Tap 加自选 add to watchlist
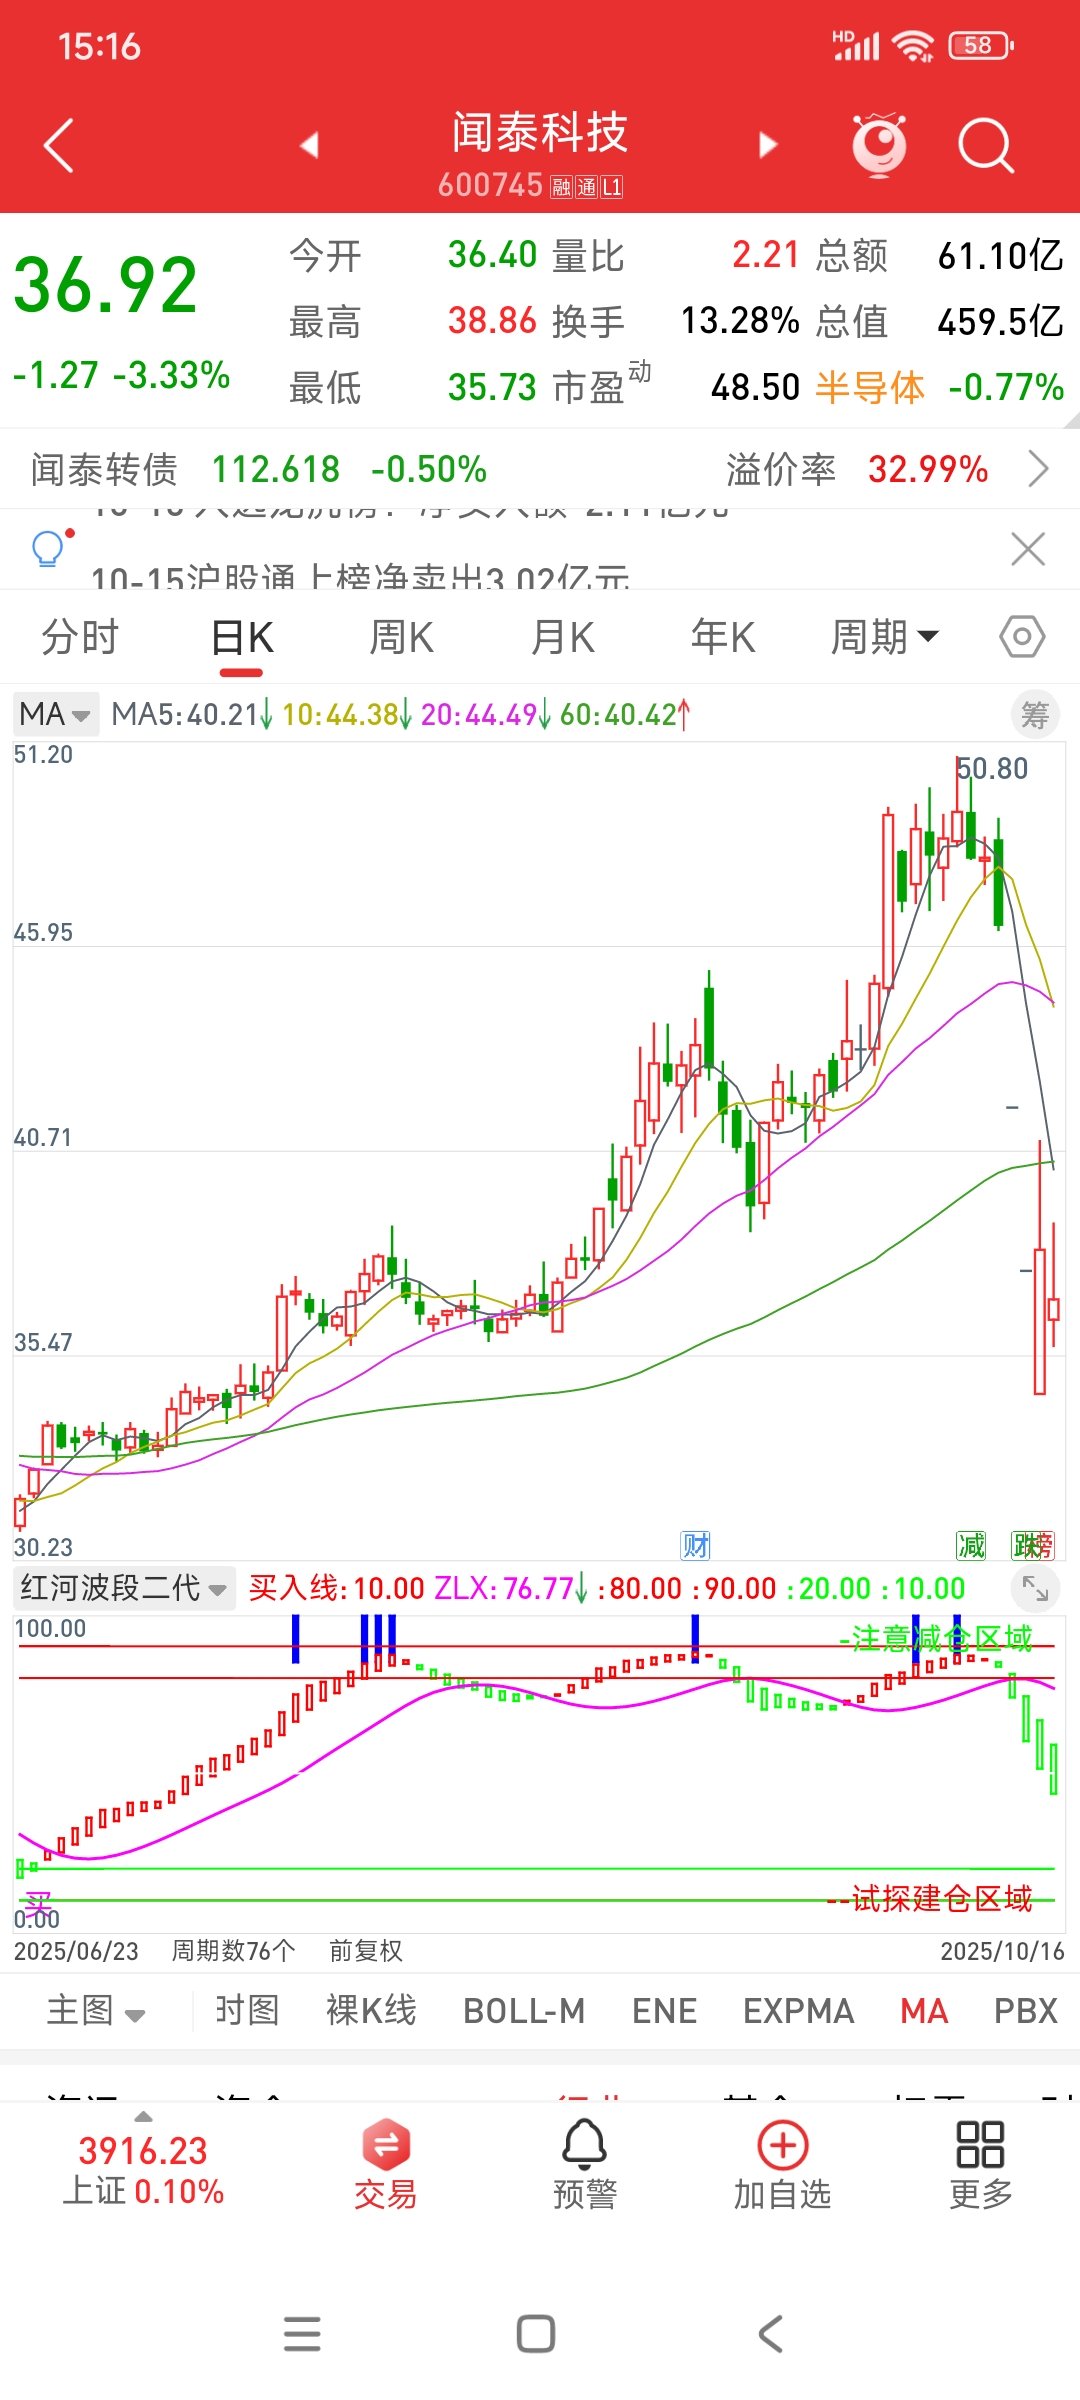The image size is (1080, 2400). (x=783, y=2165)
